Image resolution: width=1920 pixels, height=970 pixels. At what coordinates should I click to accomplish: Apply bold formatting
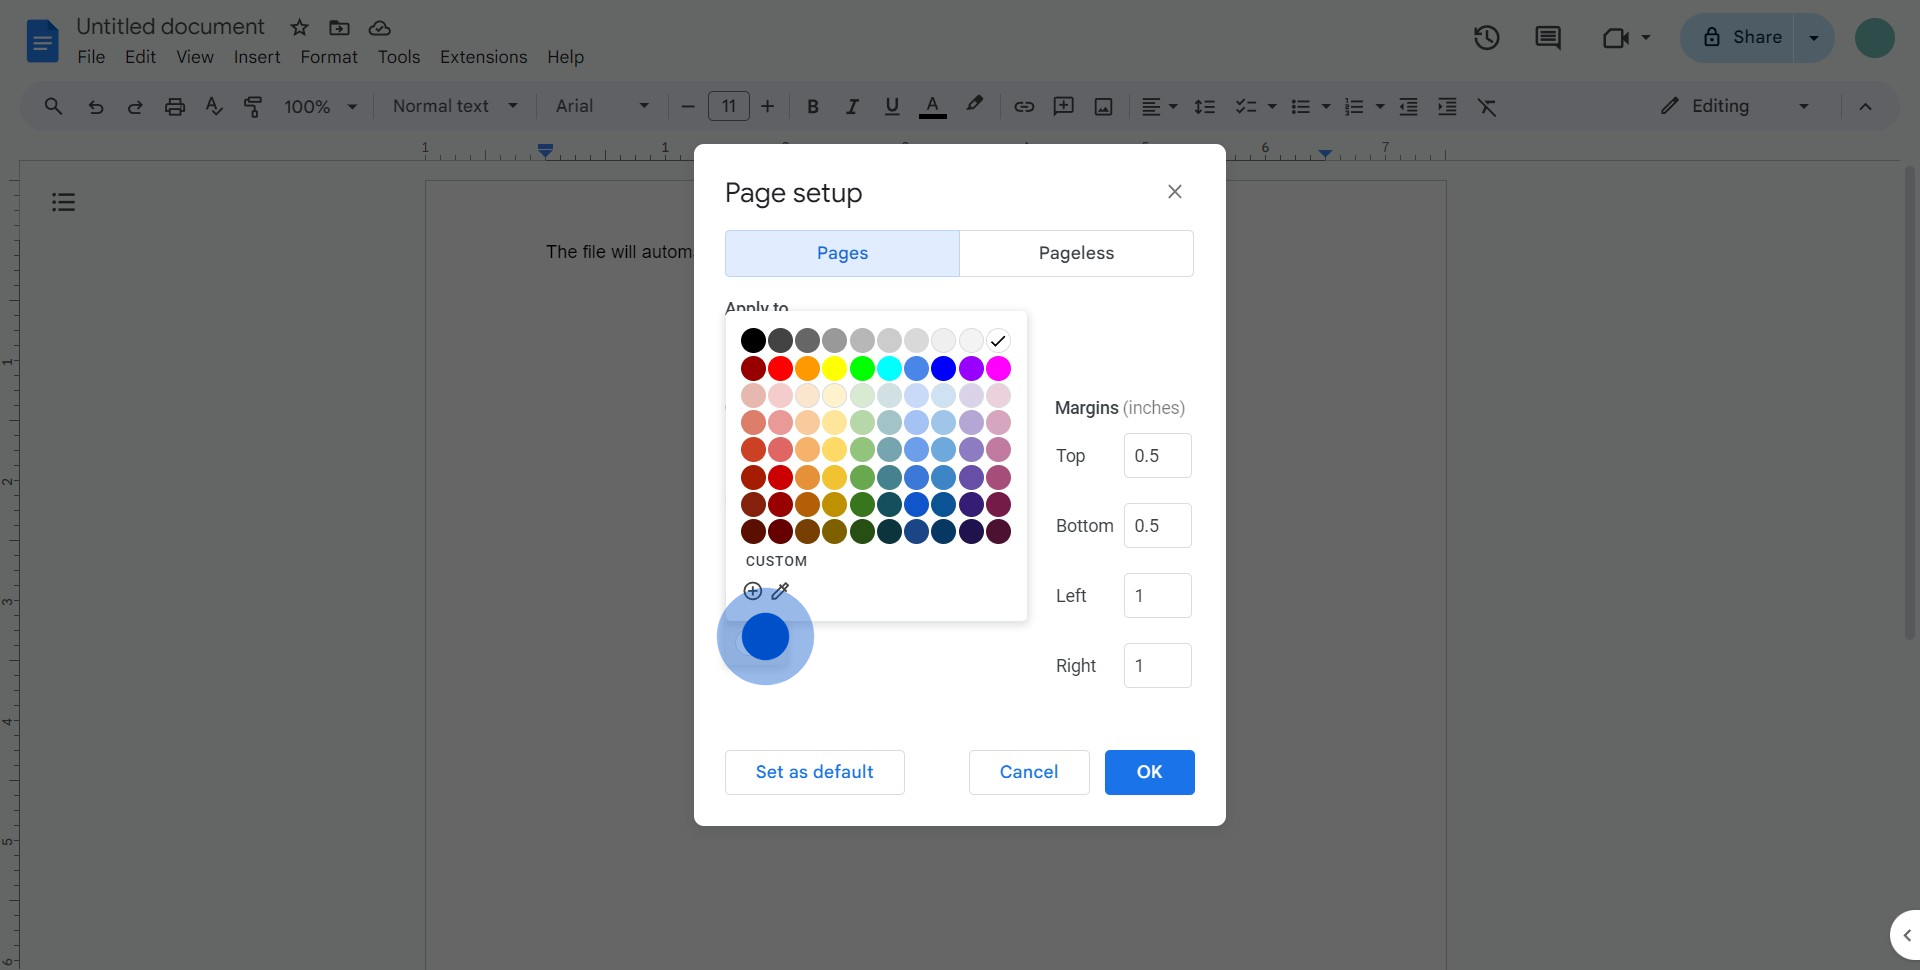(813, 106)
